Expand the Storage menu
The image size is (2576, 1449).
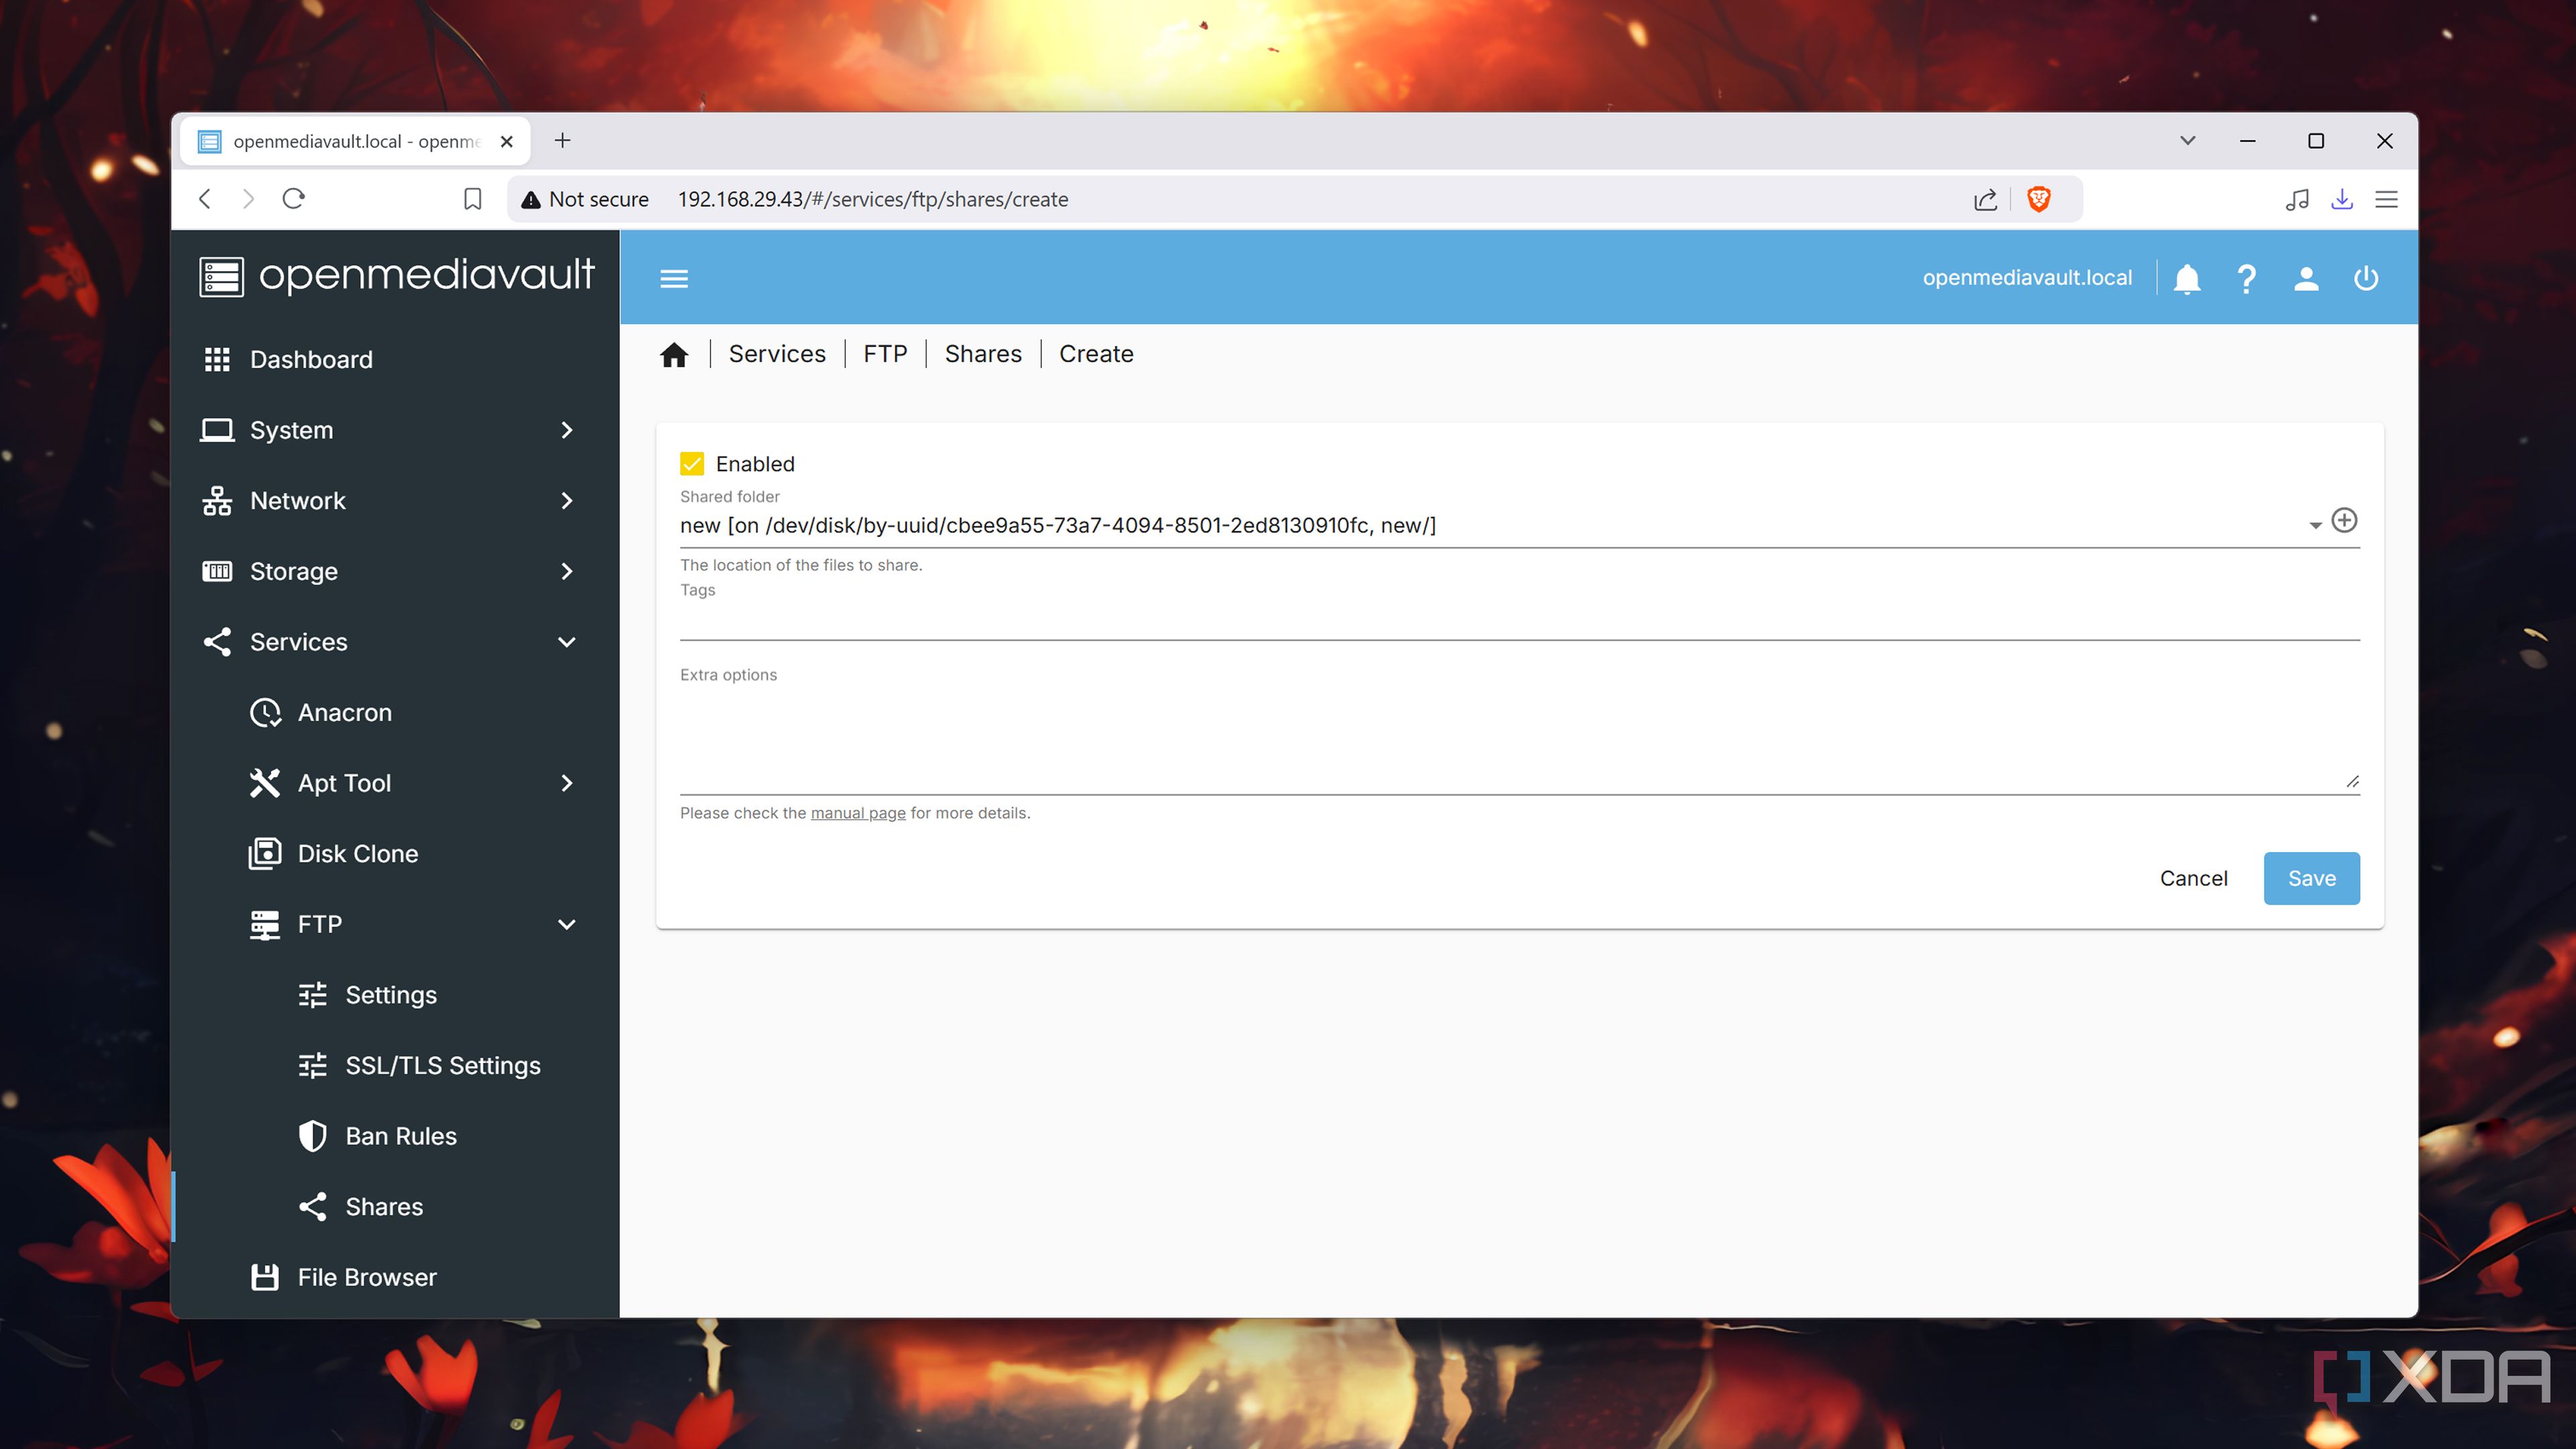(395, 571)
